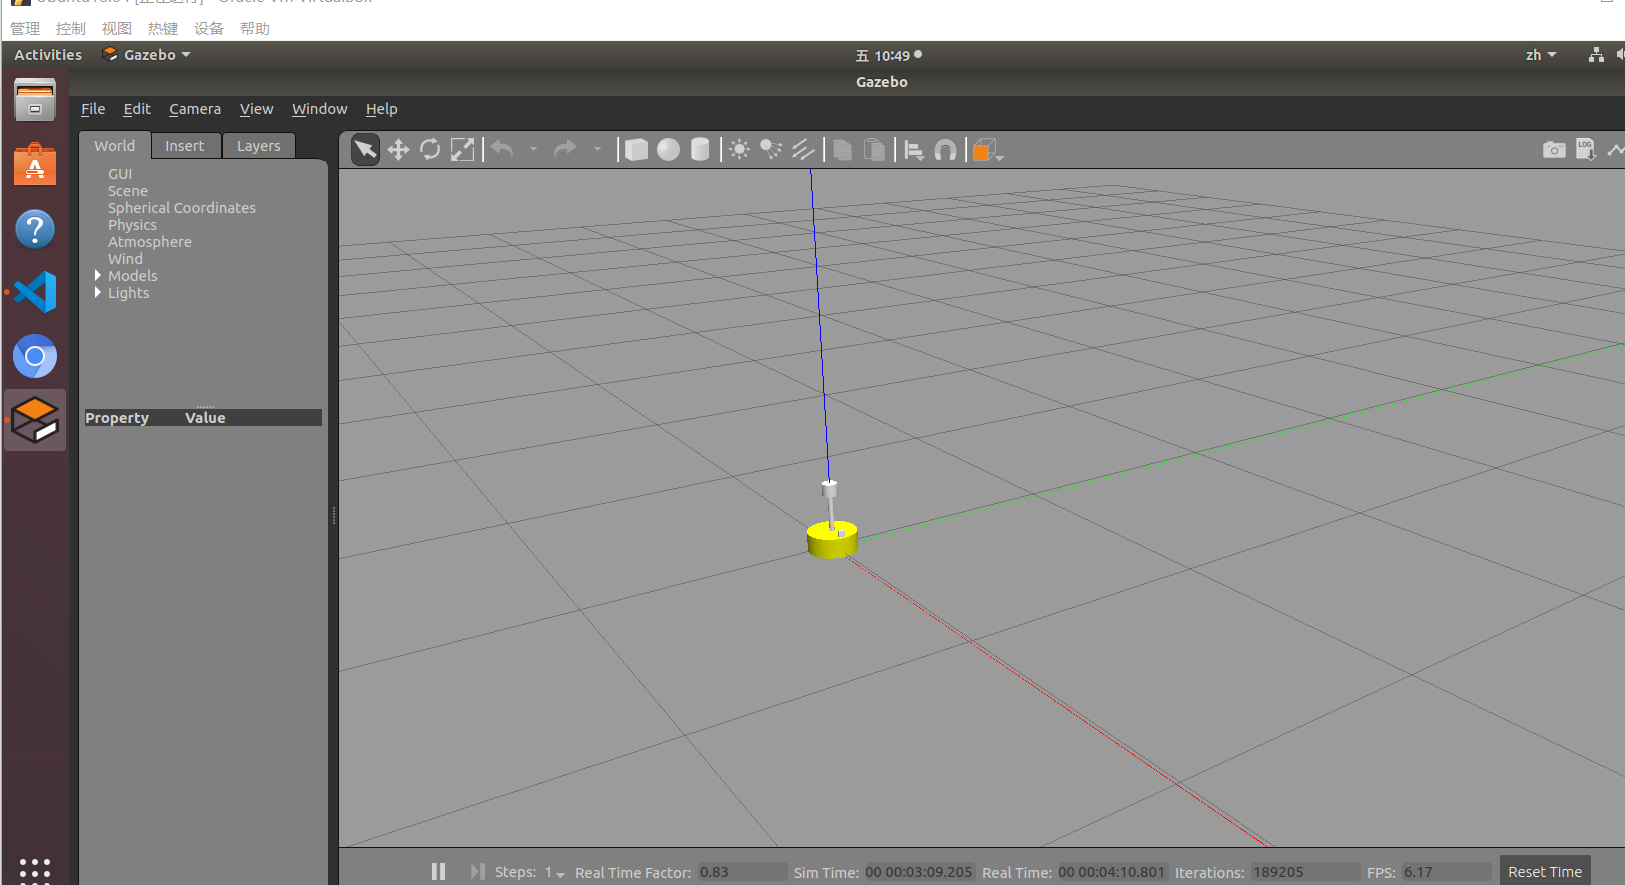Select Scene in the world tree
The width and height of the screenshot is (1625, 885).
128,191
